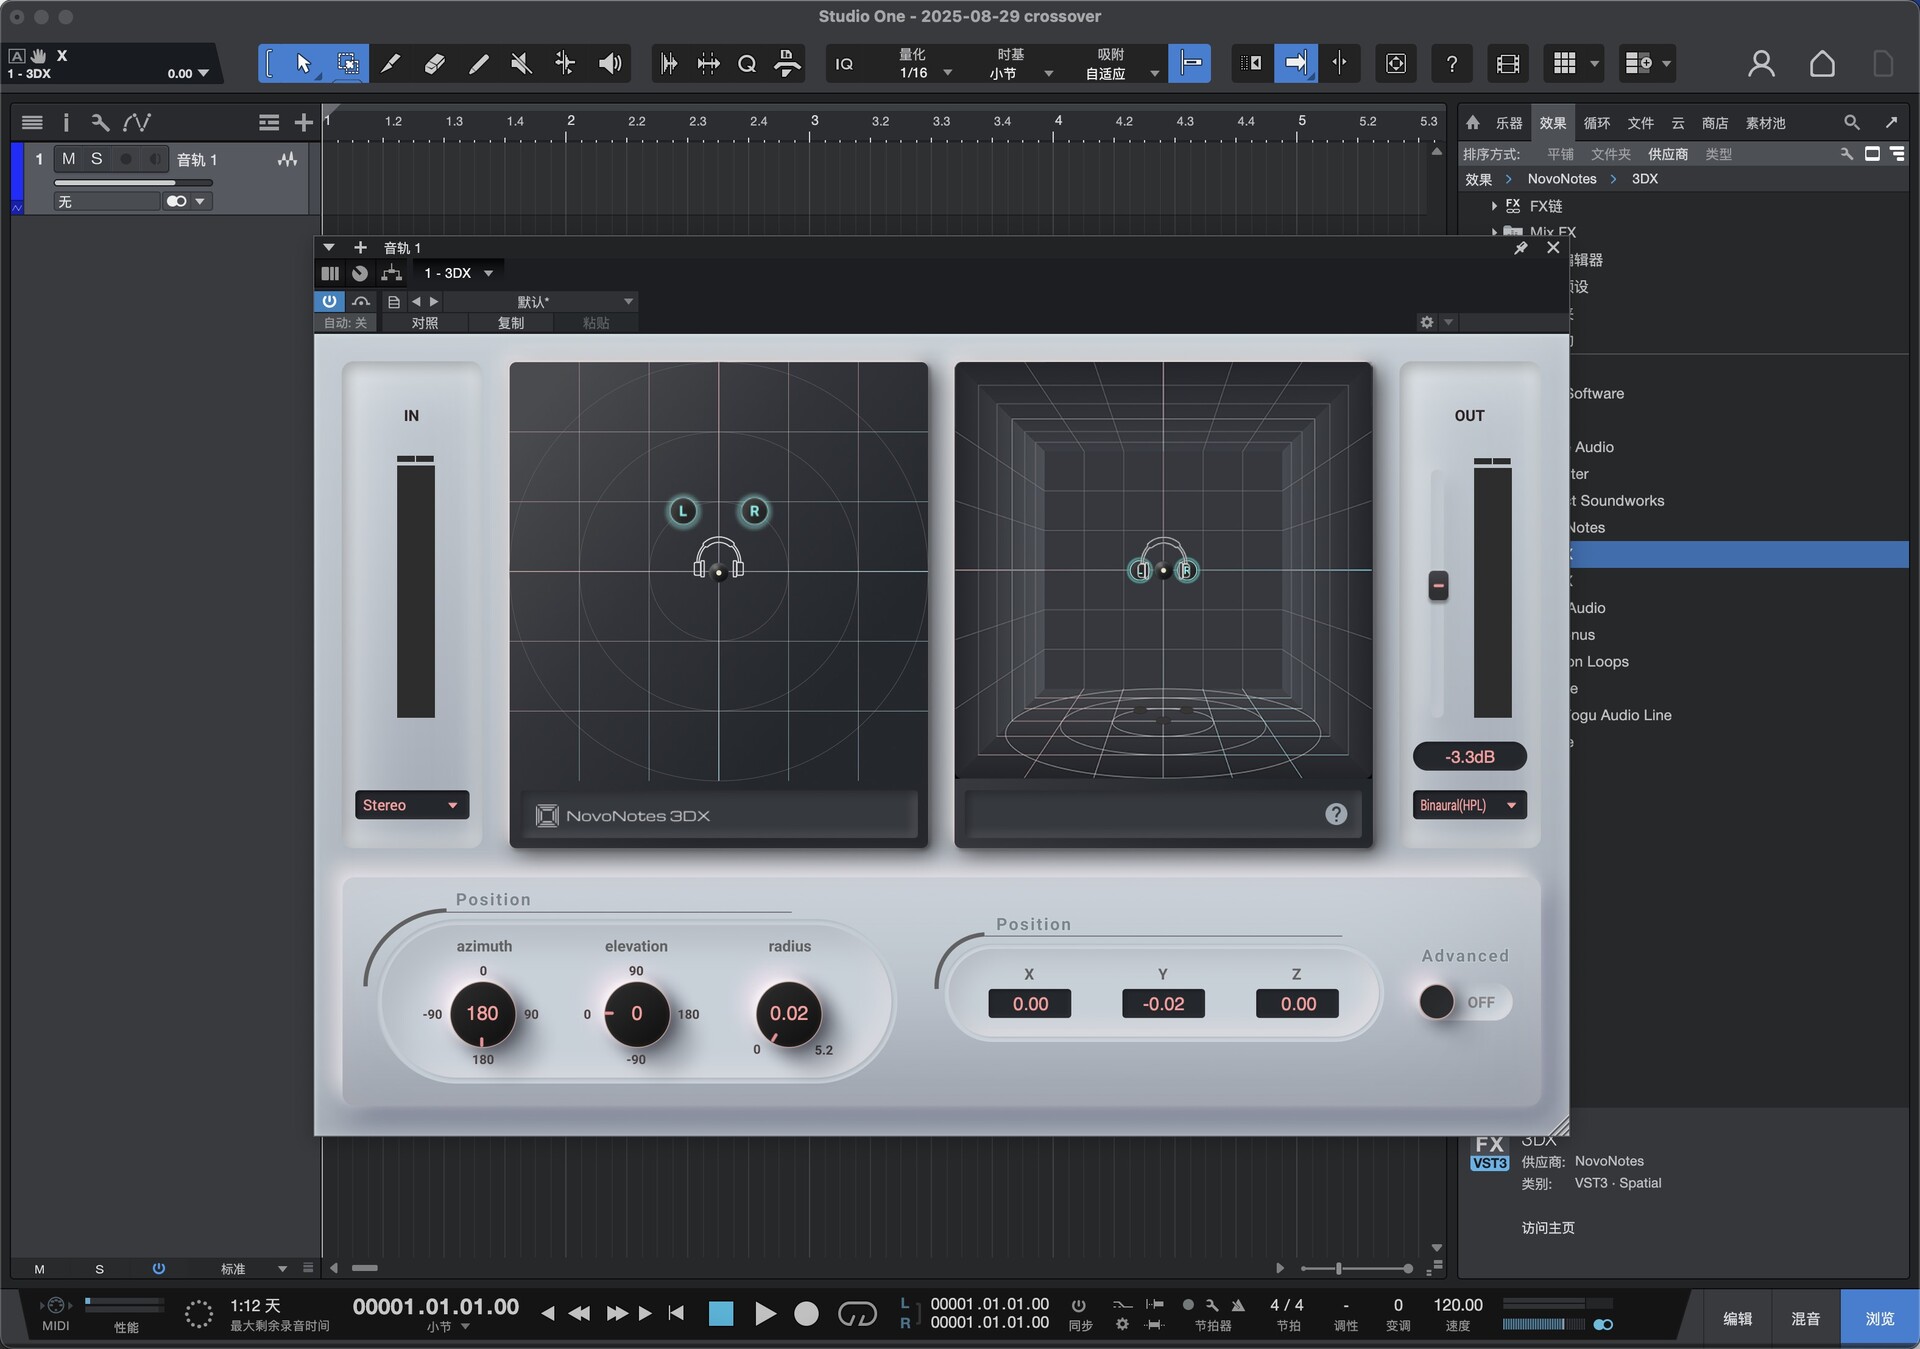Open the 访问主页 link

point(1548,1227)
